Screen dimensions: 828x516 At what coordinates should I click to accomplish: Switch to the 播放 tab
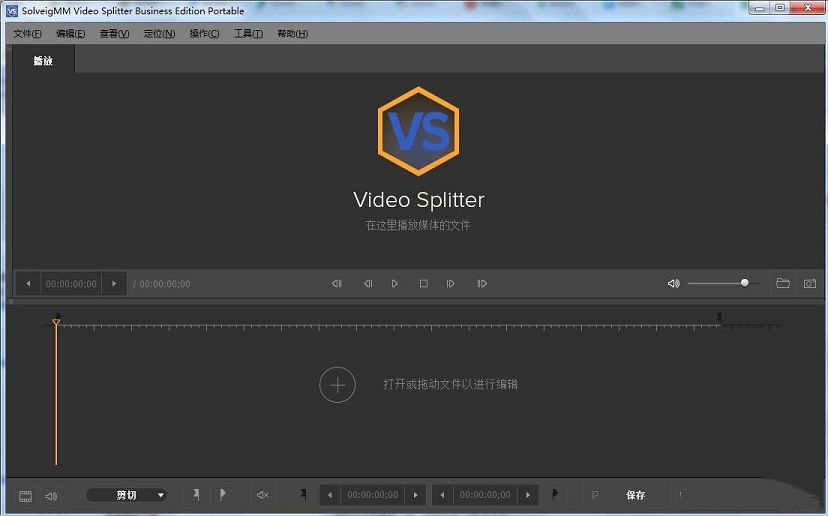[43, 60]
